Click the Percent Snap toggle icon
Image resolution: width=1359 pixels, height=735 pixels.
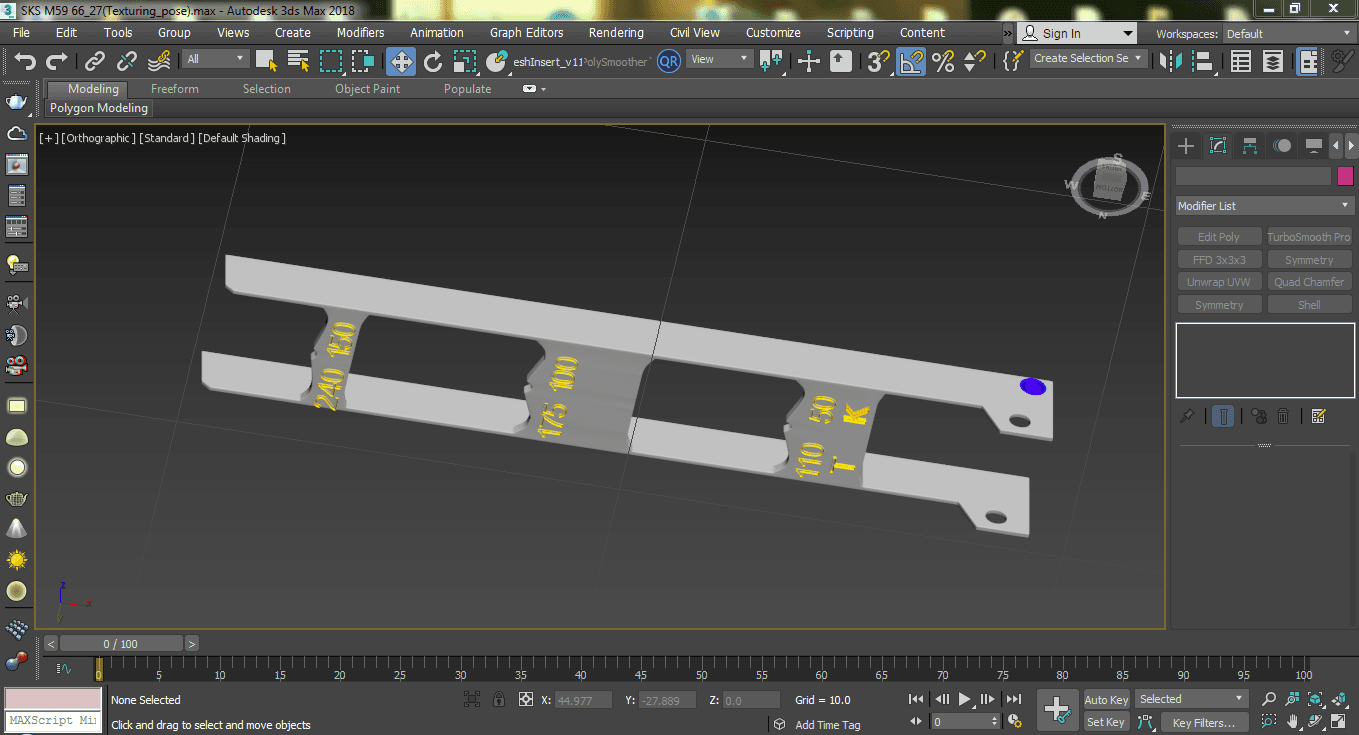tap(942, 62)
